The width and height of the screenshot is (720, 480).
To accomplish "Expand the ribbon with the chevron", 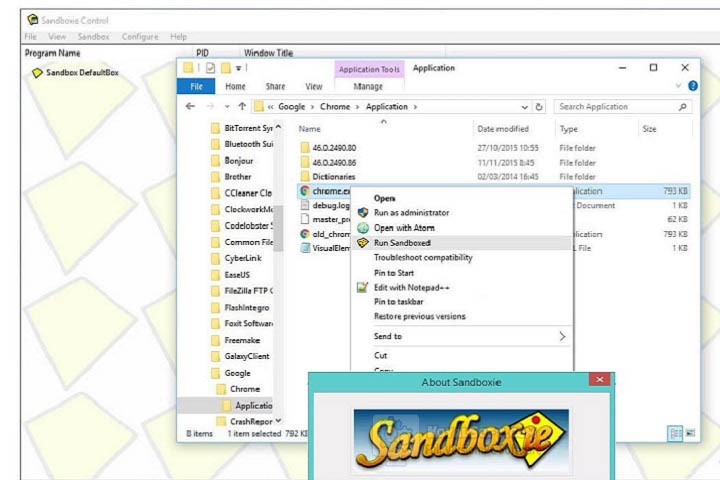I will coord(678,86).
